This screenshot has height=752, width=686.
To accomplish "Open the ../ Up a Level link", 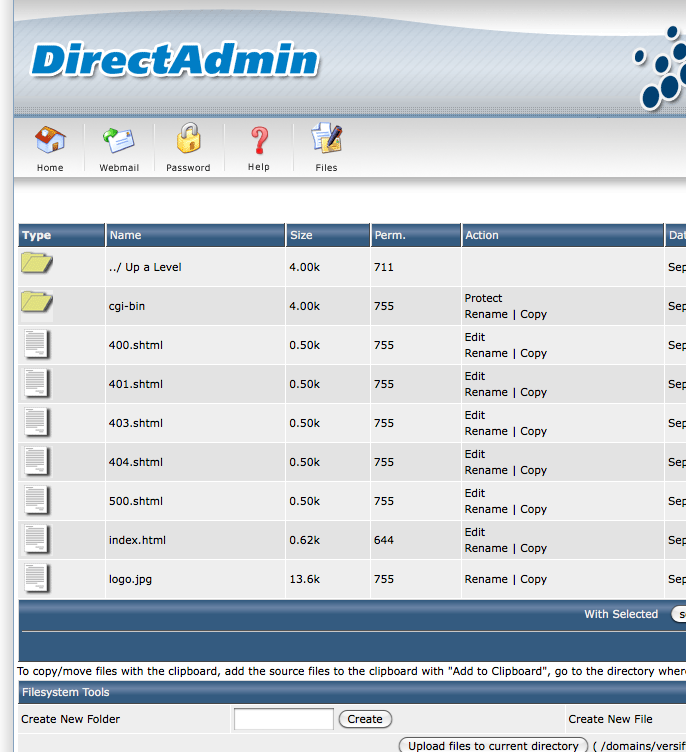I will pyautogui.click(x=145, y=267).
